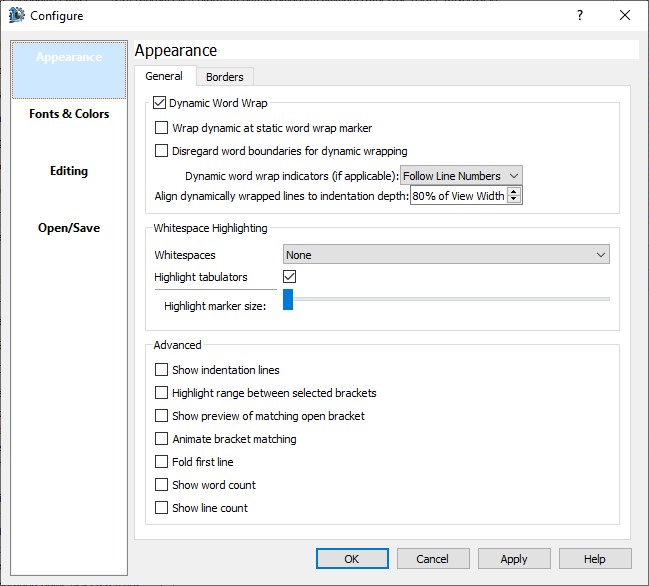649x586 pixels.
Task: Open the Fonts & Colors settings page
Action: pos(69,114)
